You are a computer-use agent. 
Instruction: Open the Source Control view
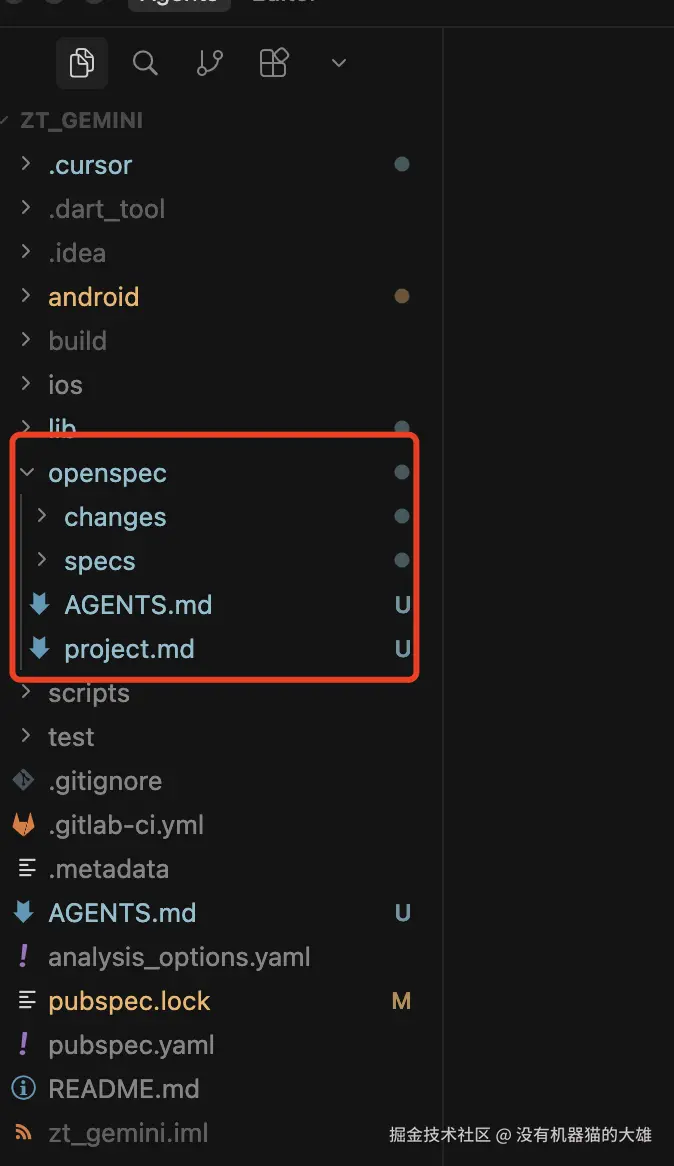point(209,62)
